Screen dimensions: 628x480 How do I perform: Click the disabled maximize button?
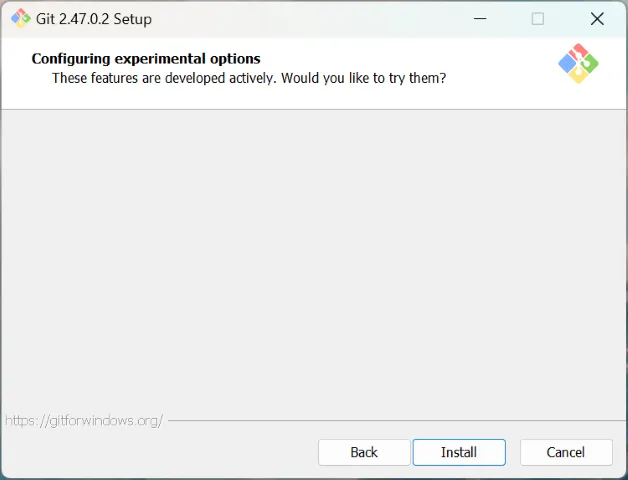537,18
